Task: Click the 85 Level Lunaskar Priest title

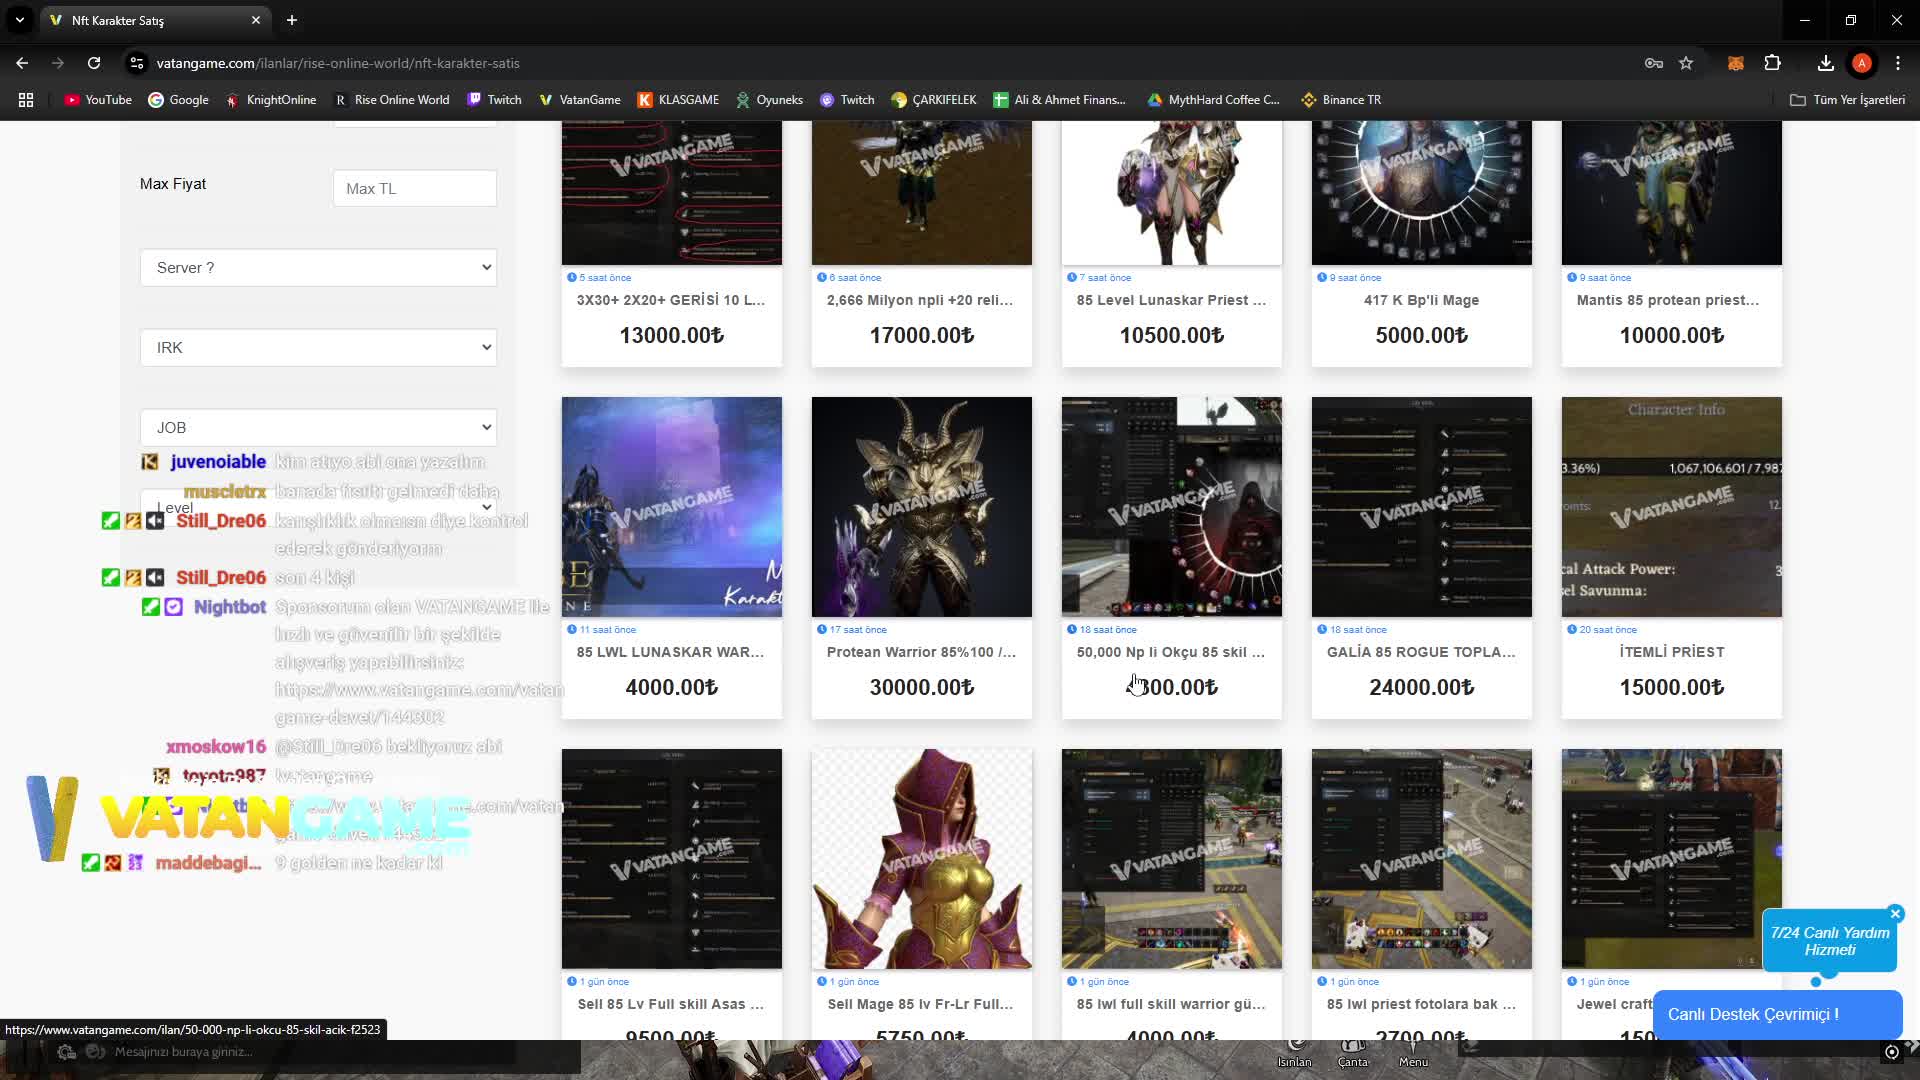Action: [1172, 300]
